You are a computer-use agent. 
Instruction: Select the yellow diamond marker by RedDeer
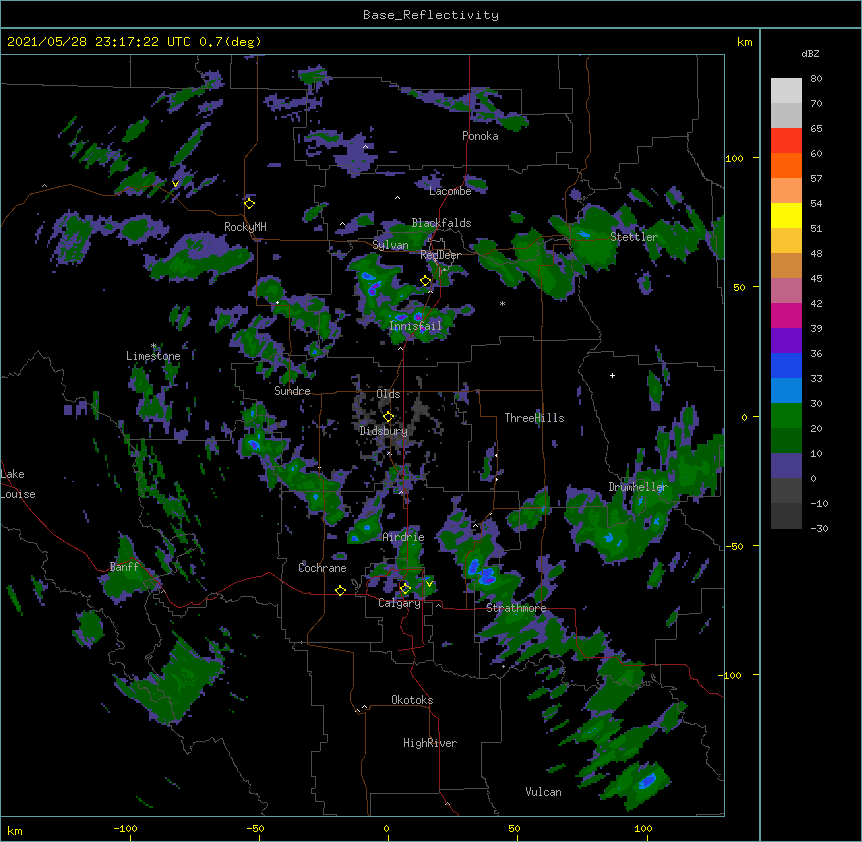point(426,281)
